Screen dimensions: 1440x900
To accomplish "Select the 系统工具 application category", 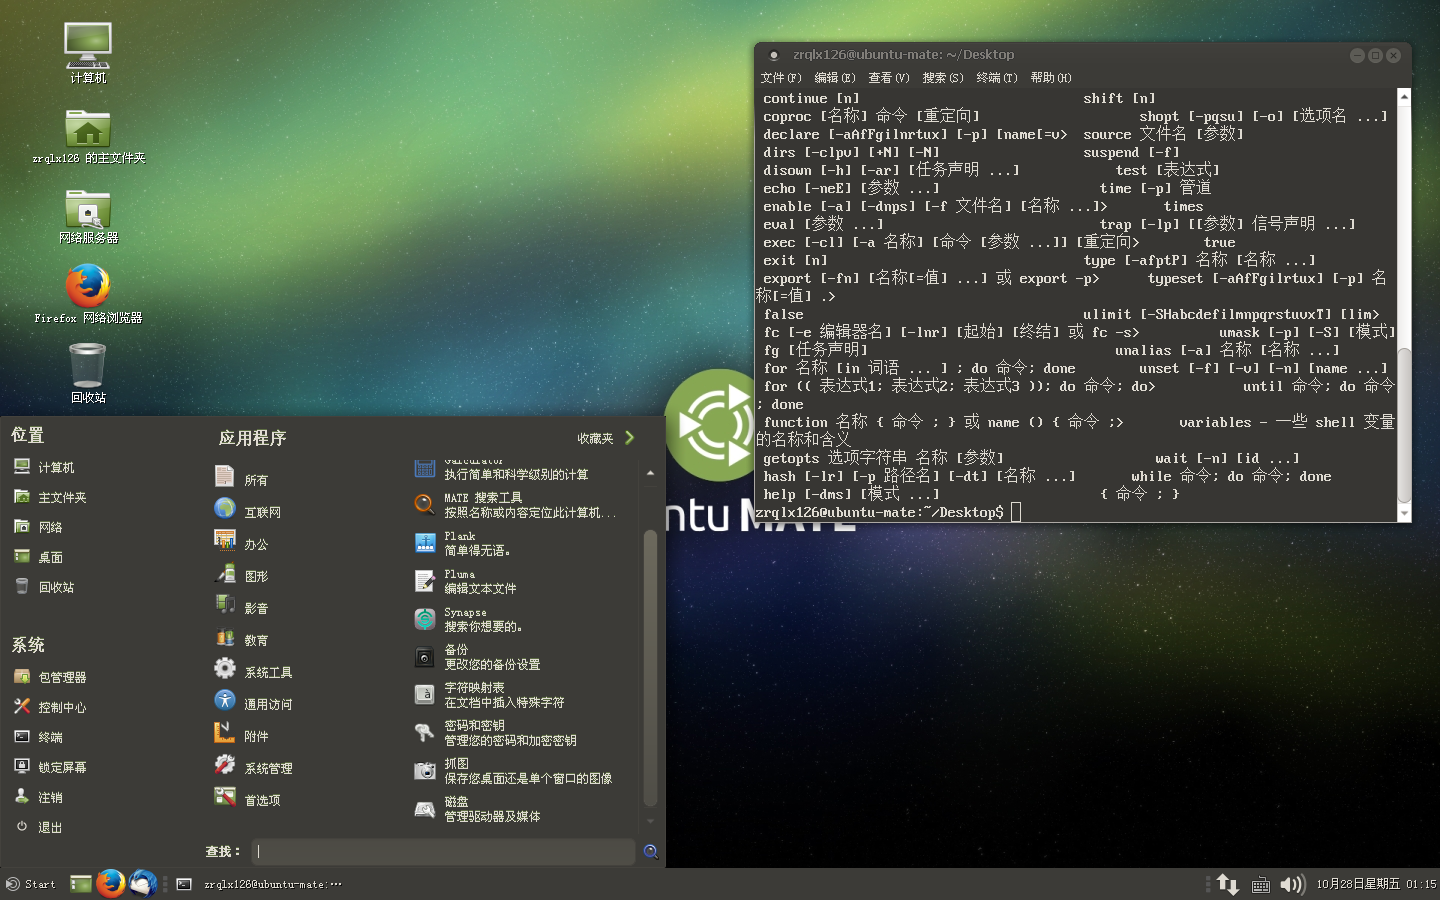I will pos(254,670).
